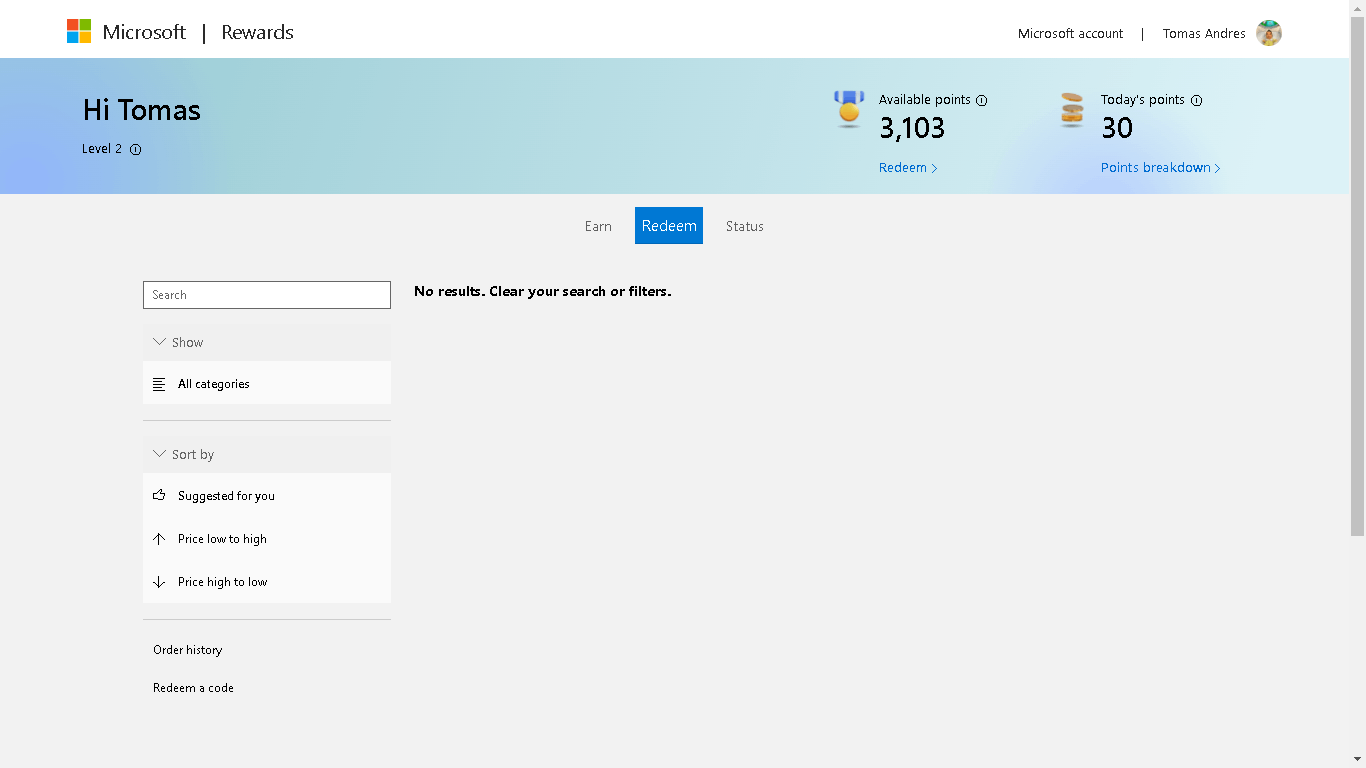Click the 3,103 available points value
This screenshot has width=1366, height=768.
912,128
